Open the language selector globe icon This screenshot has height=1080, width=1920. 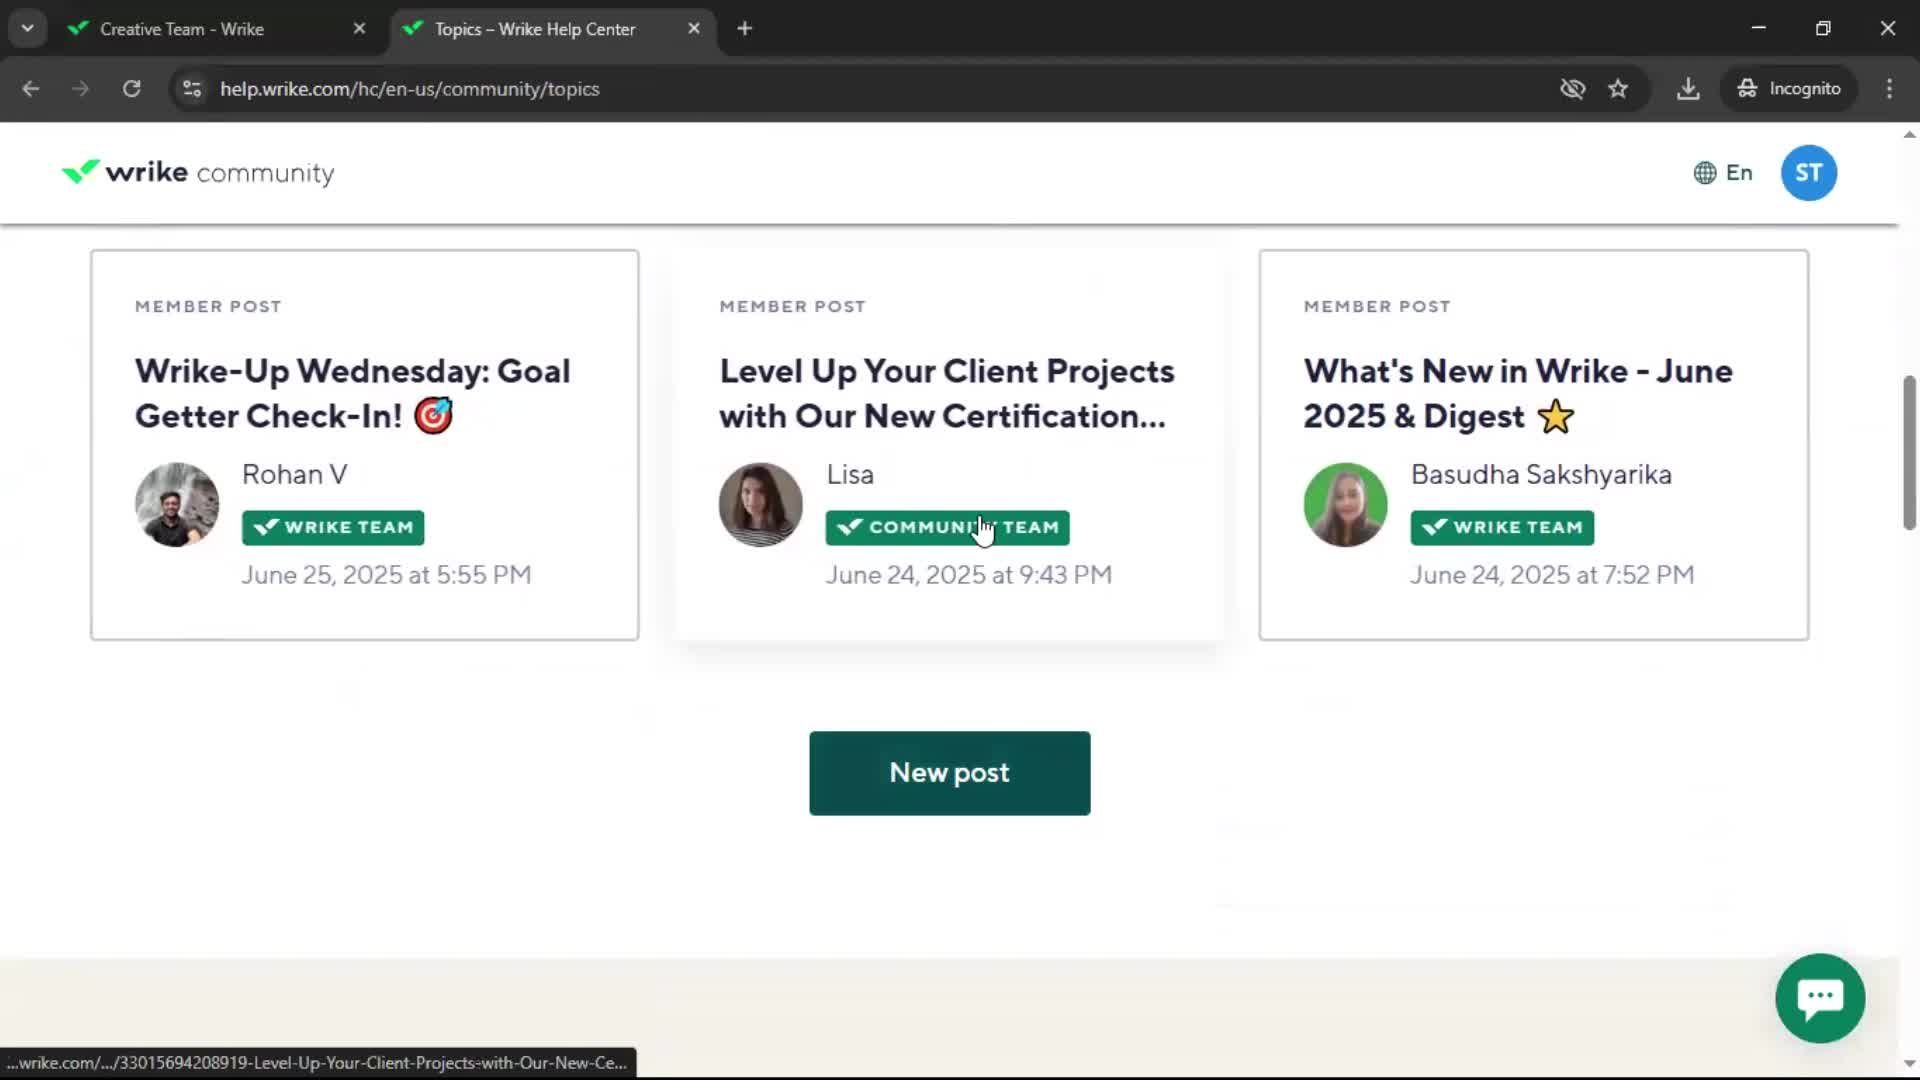(1705, 173)
